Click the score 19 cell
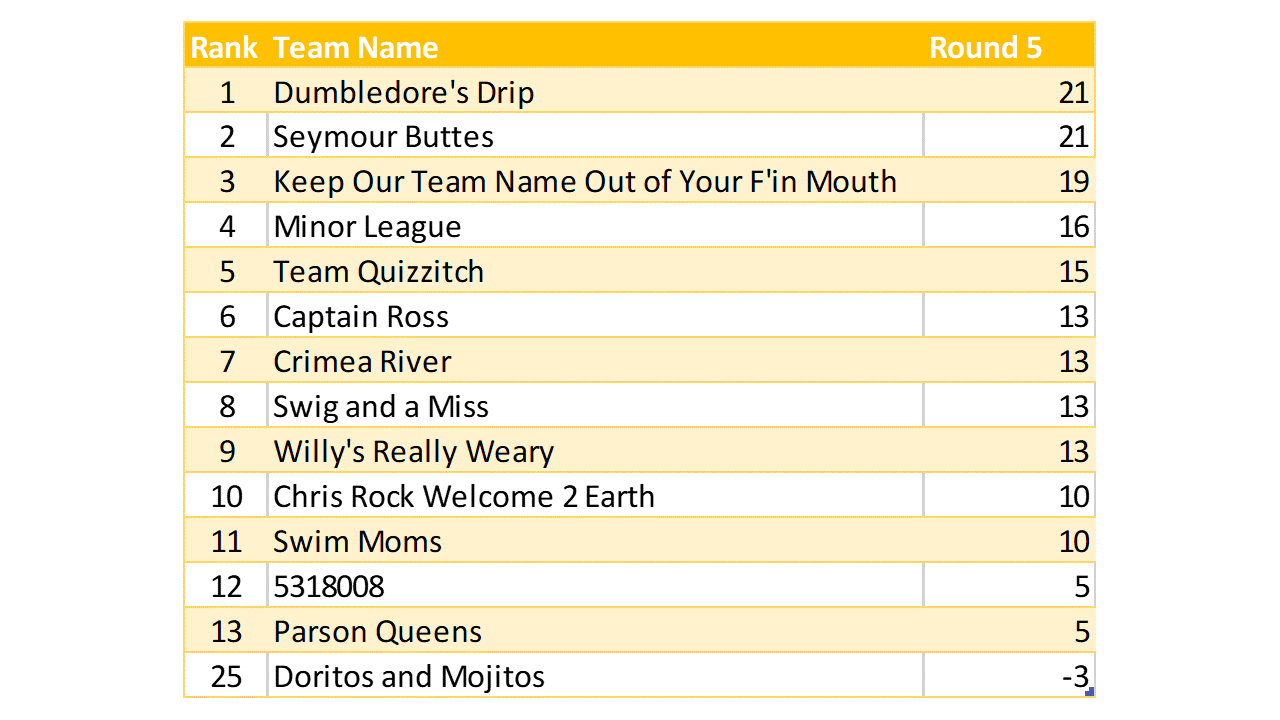The height and width of the screenshot is (720, 1280). tap(1073, 182)
